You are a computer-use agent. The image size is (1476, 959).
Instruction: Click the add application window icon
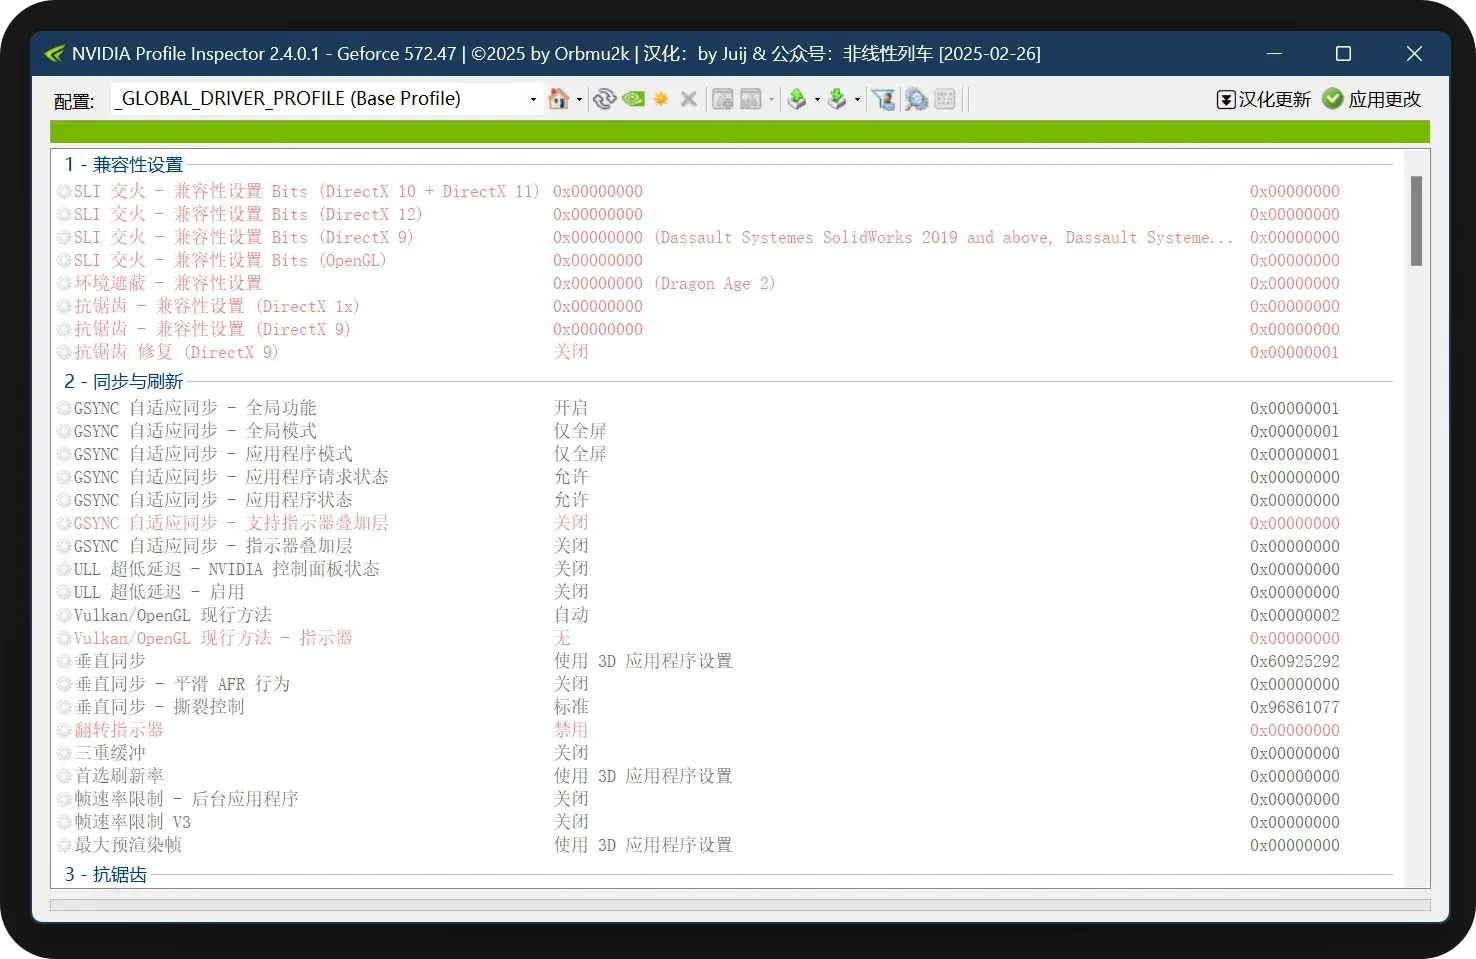click(x=723, y=99)
